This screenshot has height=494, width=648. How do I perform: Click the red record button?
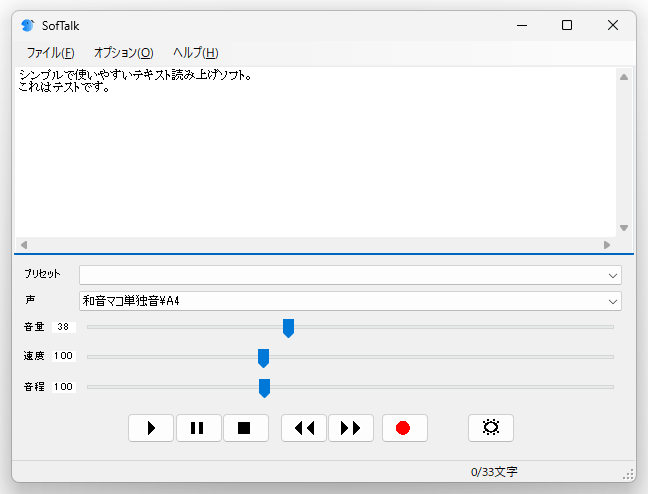click(405, 428)
